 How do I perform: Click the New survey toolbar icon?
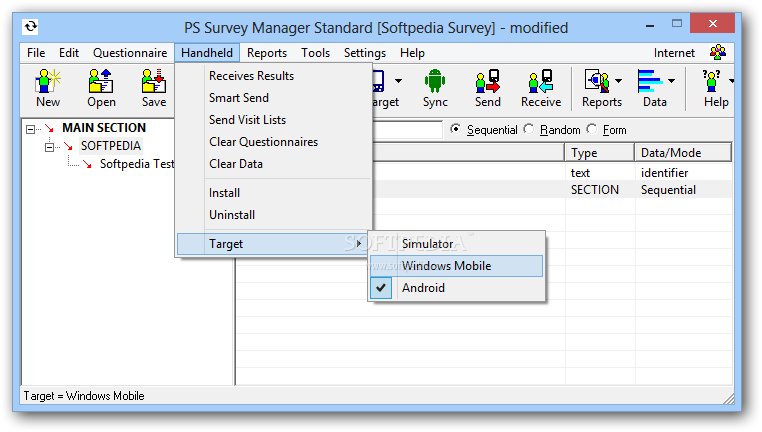click(48, 81)
